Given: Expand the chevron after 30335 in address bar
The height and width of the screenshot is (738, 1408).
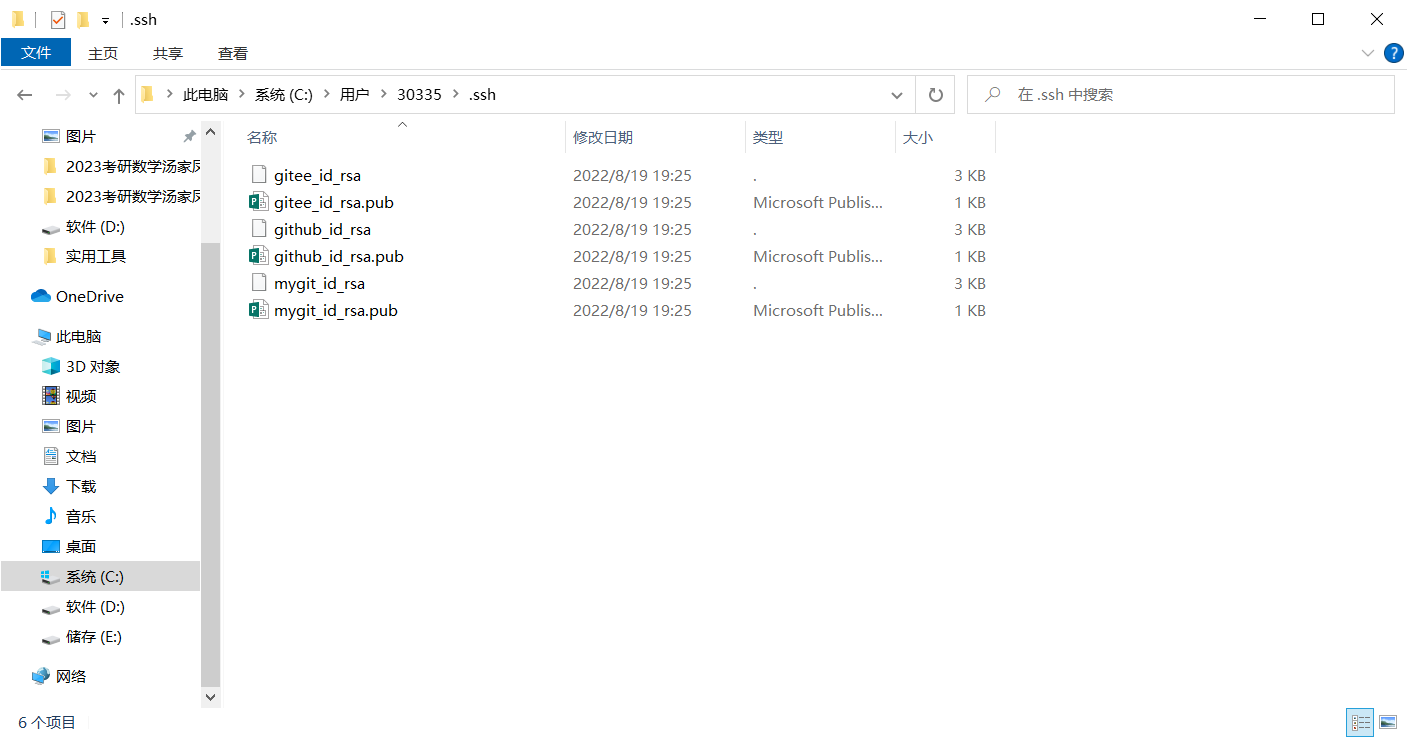Looking at the screenshot, I should pyautogui.click(x=455, y=95).
